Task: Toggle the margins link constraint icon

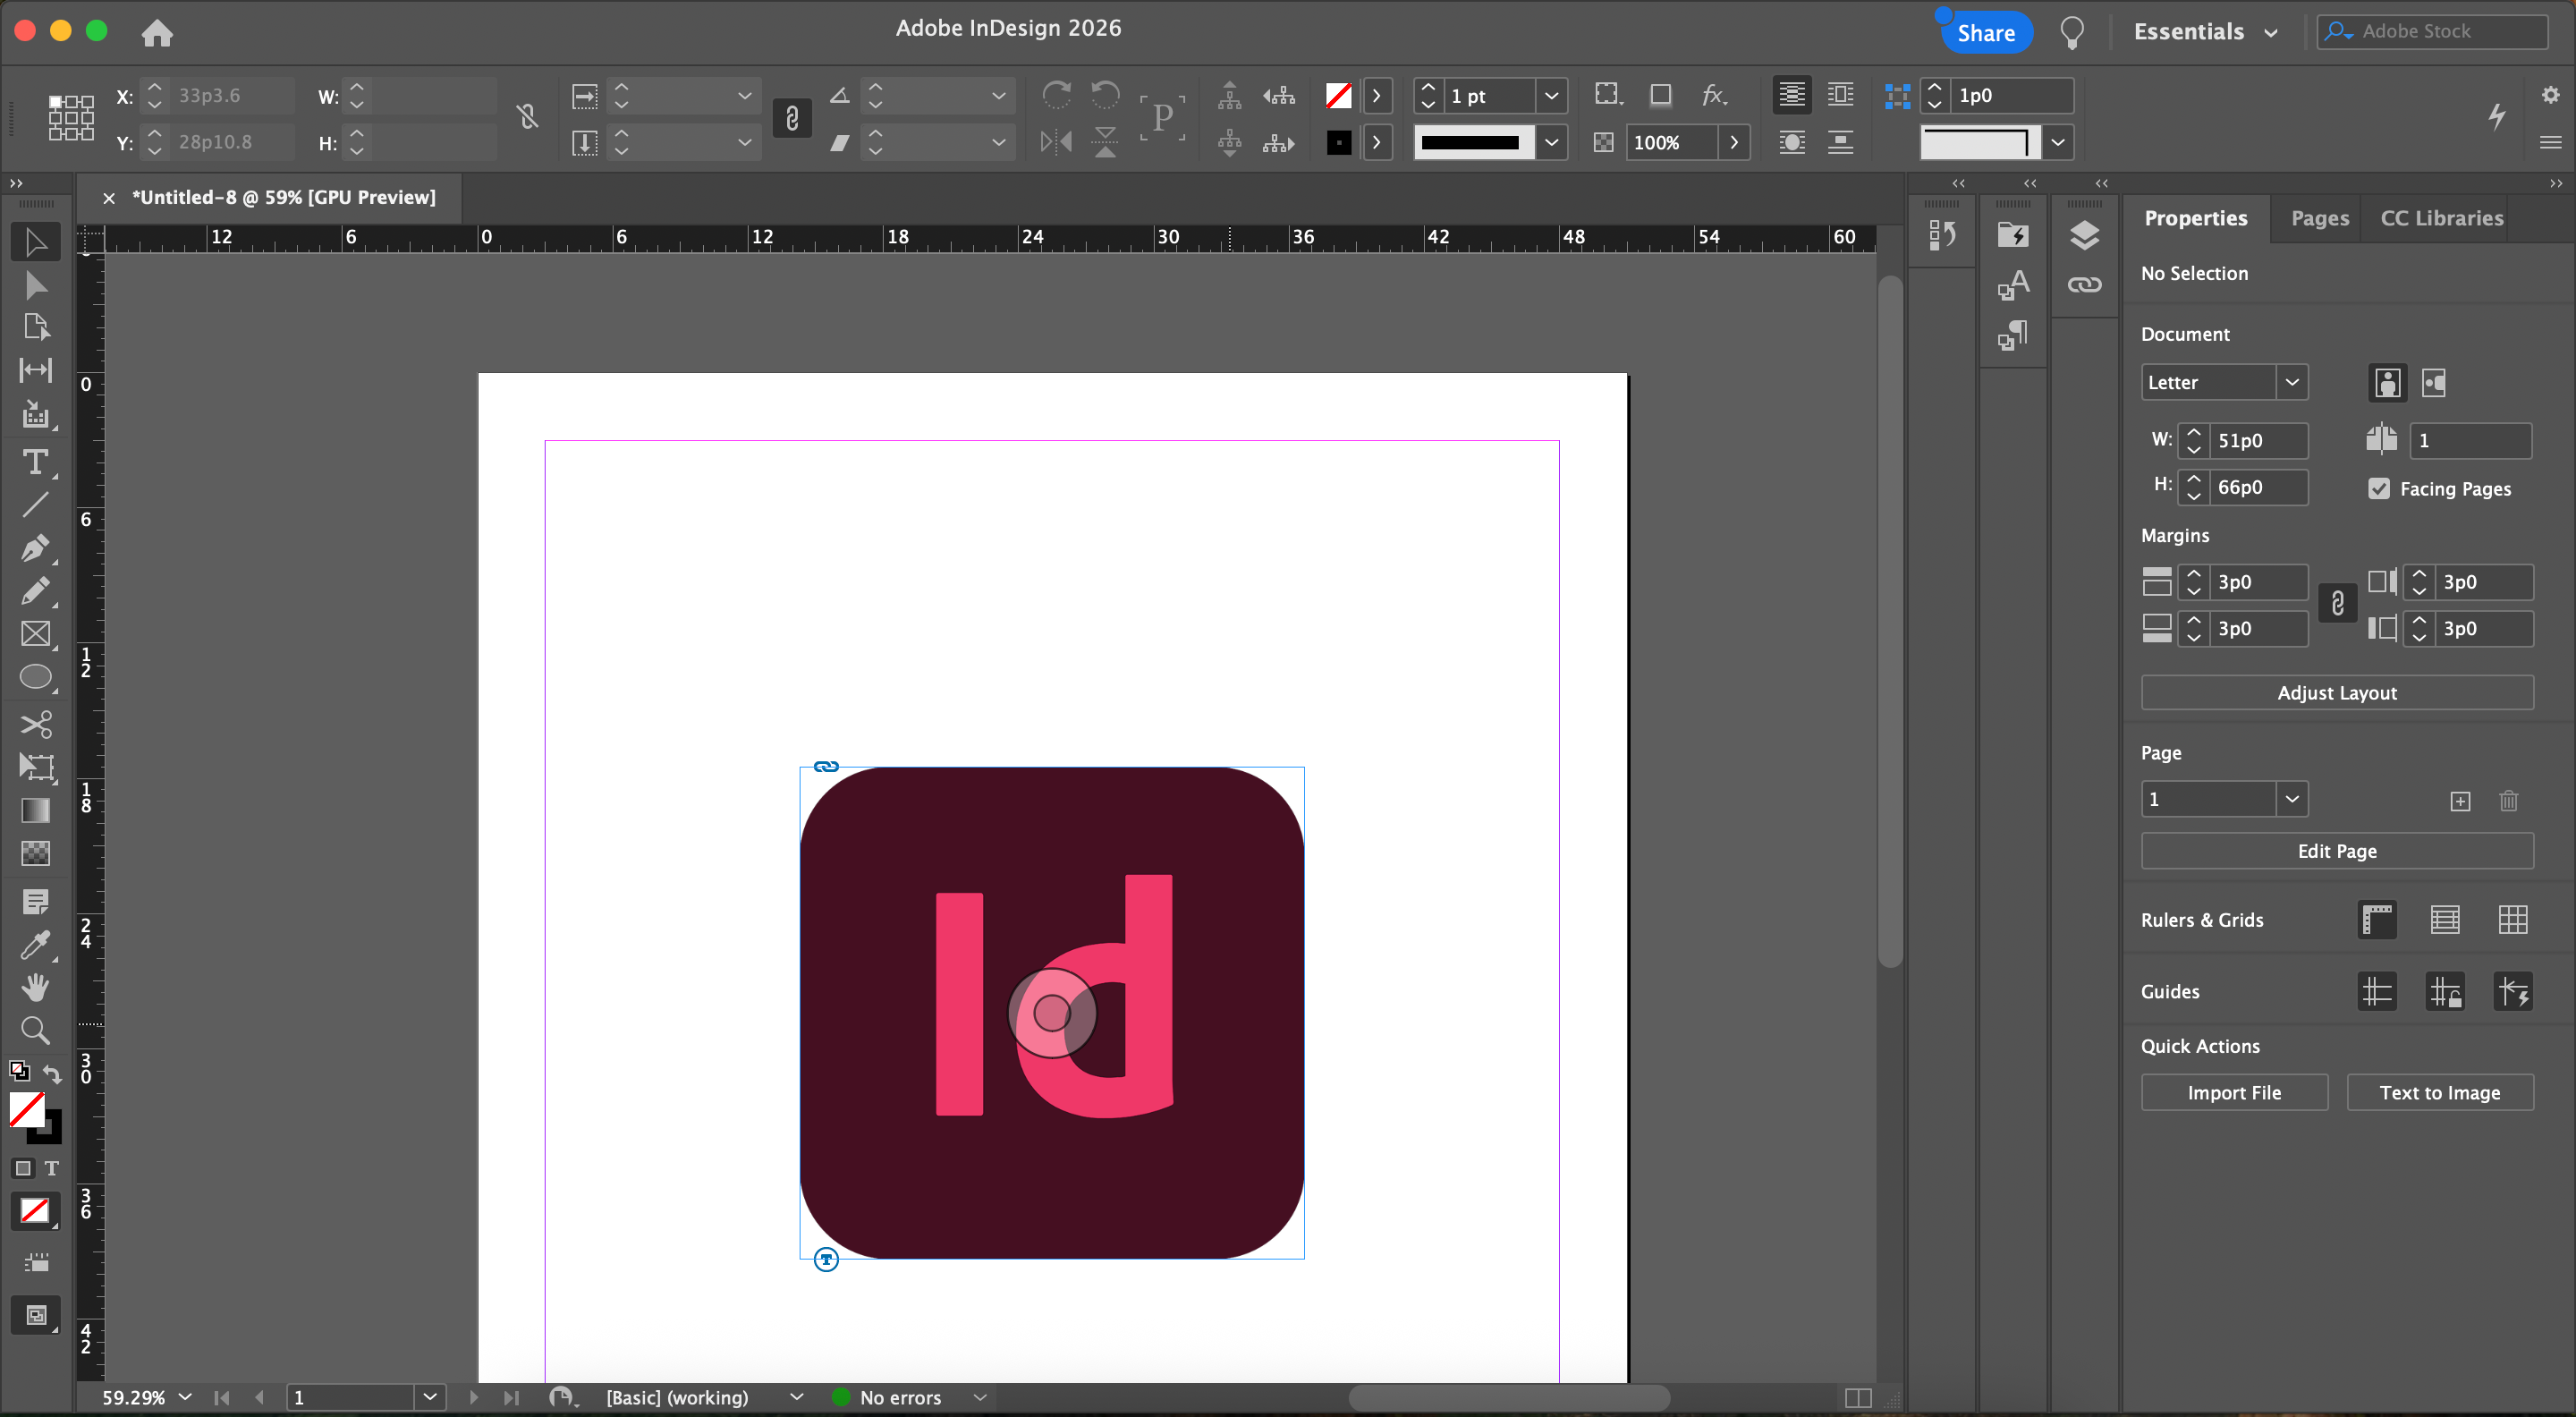Action: (x=2337, y=604)
